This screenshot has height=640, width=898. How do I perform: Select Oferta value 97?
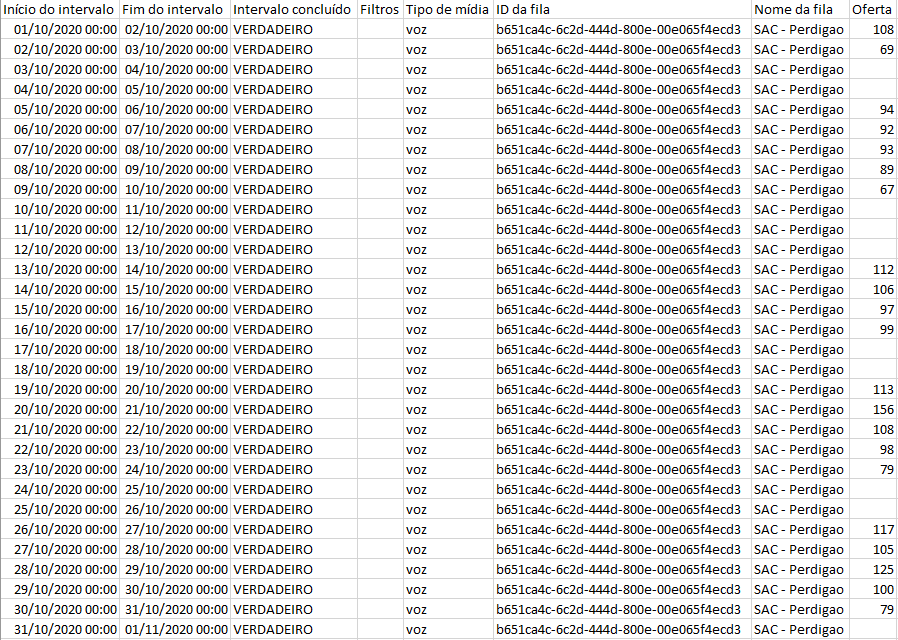coord(873,310)
